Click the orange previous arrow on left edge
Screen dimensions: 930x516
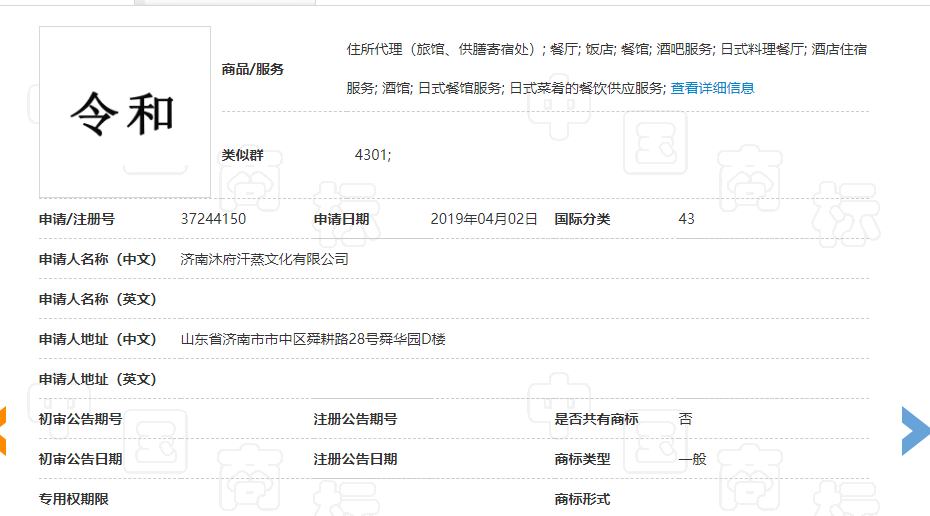point(4,430)
